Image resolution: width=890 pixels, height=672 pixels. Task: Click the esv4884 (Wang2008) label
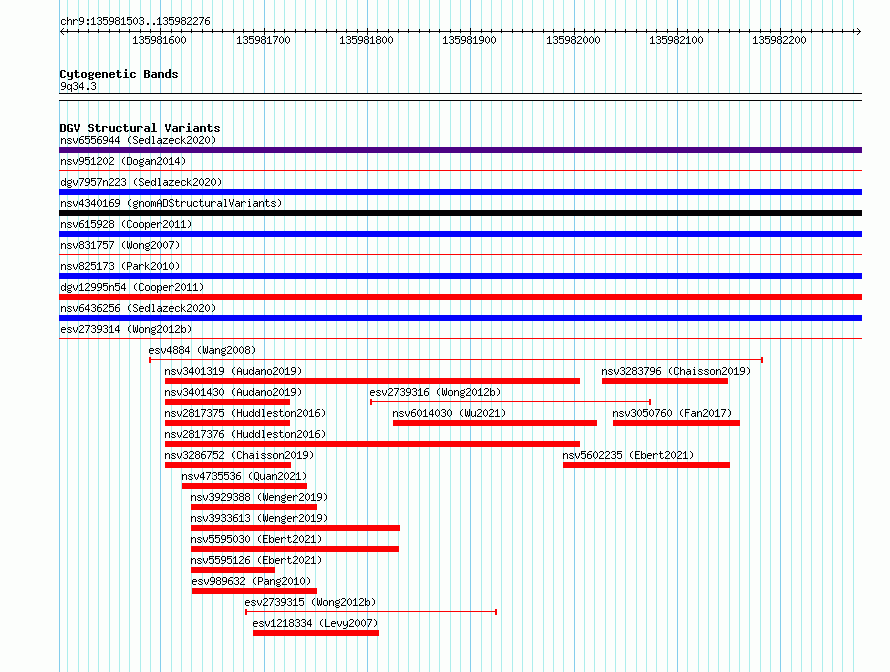click(202, 350)
